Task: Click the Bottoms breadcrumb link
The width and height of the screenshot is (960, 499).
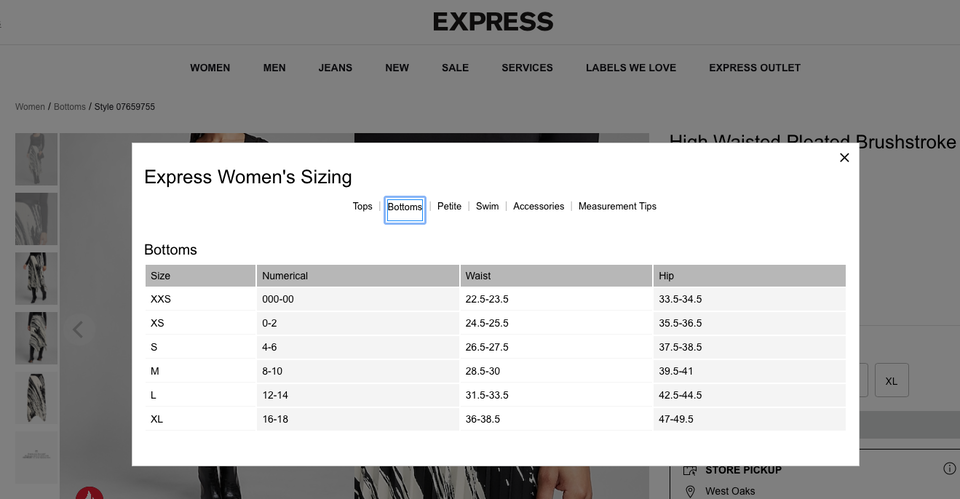Action: tap(70, 107)
